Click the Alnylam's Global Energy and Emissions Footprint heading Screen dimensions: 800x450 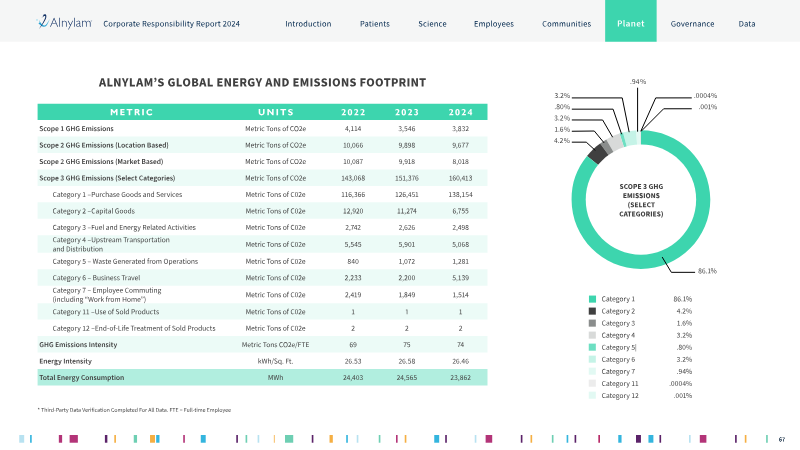(x=262, y=83)
